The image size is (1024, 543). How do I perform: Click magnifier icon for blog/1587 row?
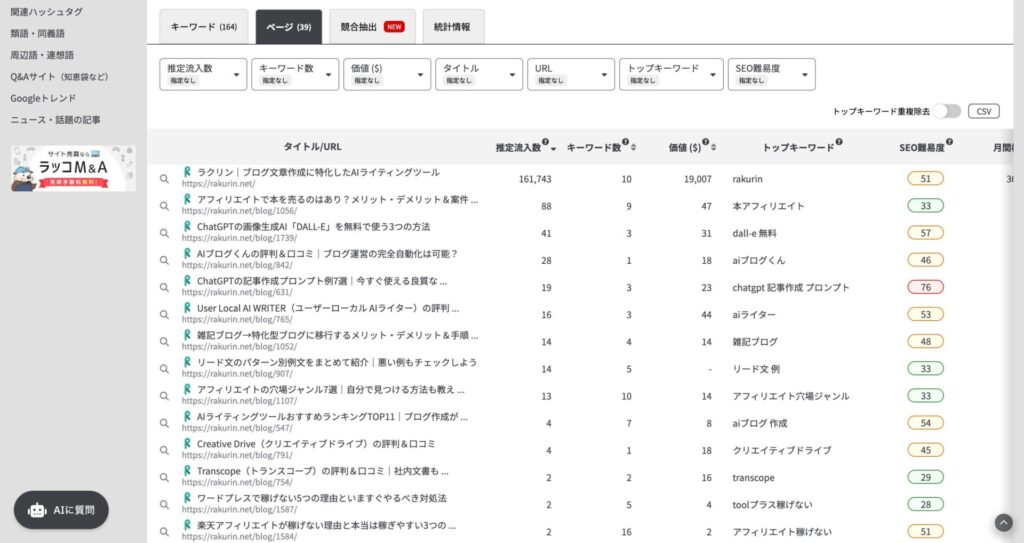point(164,504)
